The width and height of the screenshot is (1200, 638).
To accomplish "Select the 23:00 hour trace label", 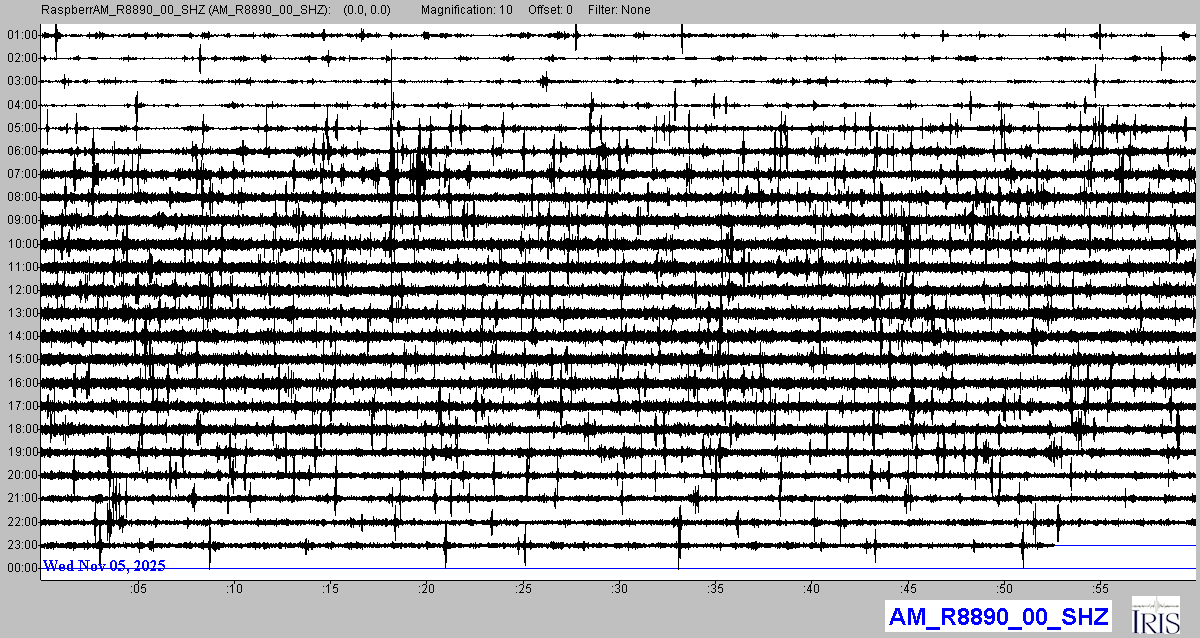I will tap(21, 545).
